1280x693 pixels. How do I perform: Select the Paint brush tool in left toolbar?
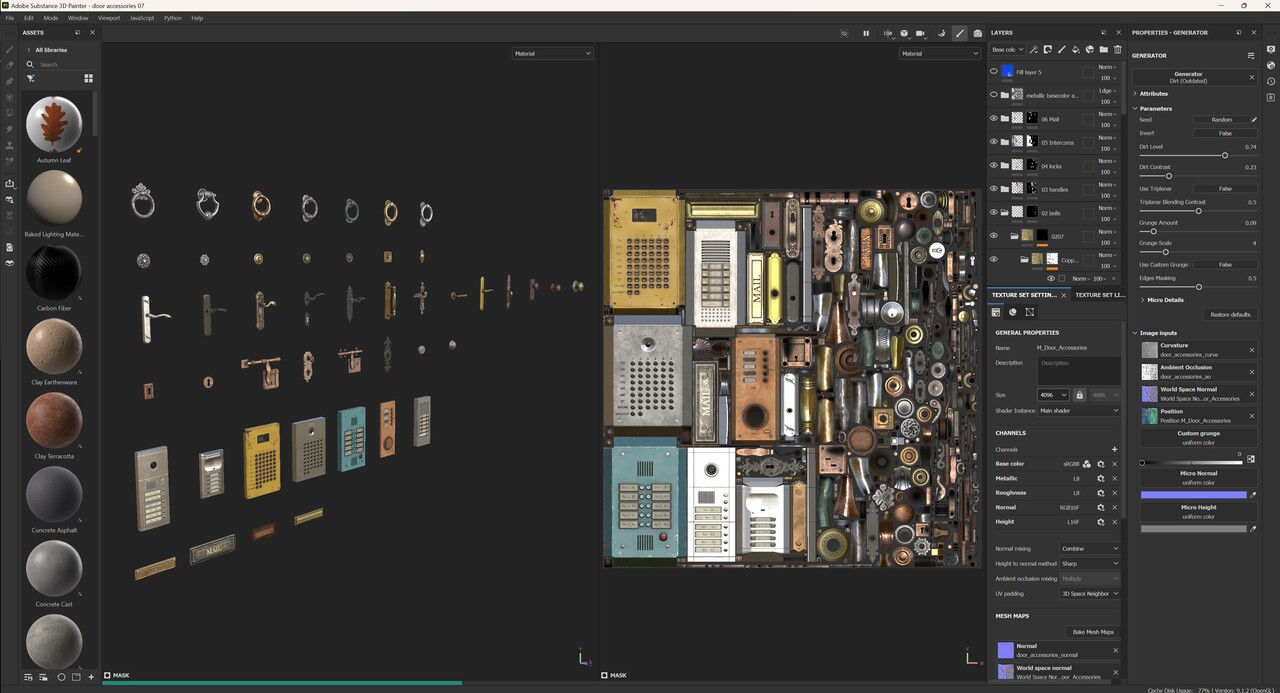10,49
